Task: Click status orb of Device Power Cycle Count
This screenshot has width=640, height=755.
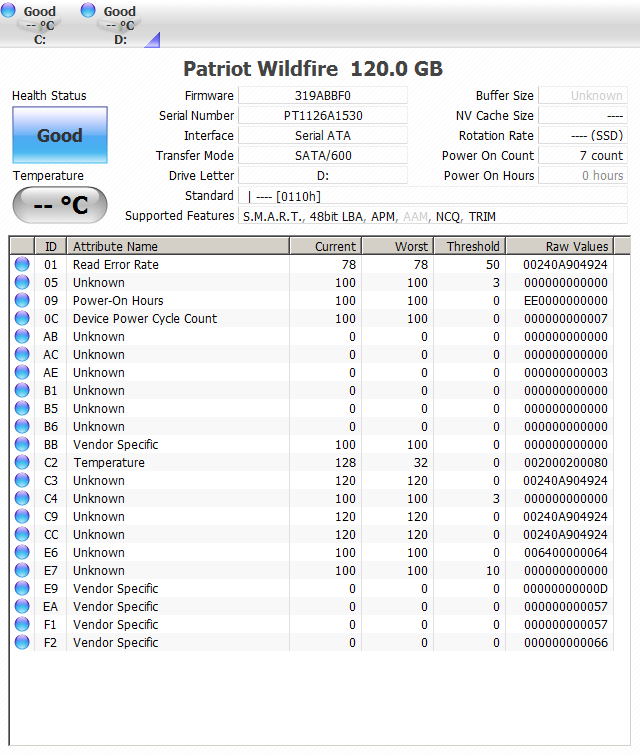Action: [x=22, y=319]
